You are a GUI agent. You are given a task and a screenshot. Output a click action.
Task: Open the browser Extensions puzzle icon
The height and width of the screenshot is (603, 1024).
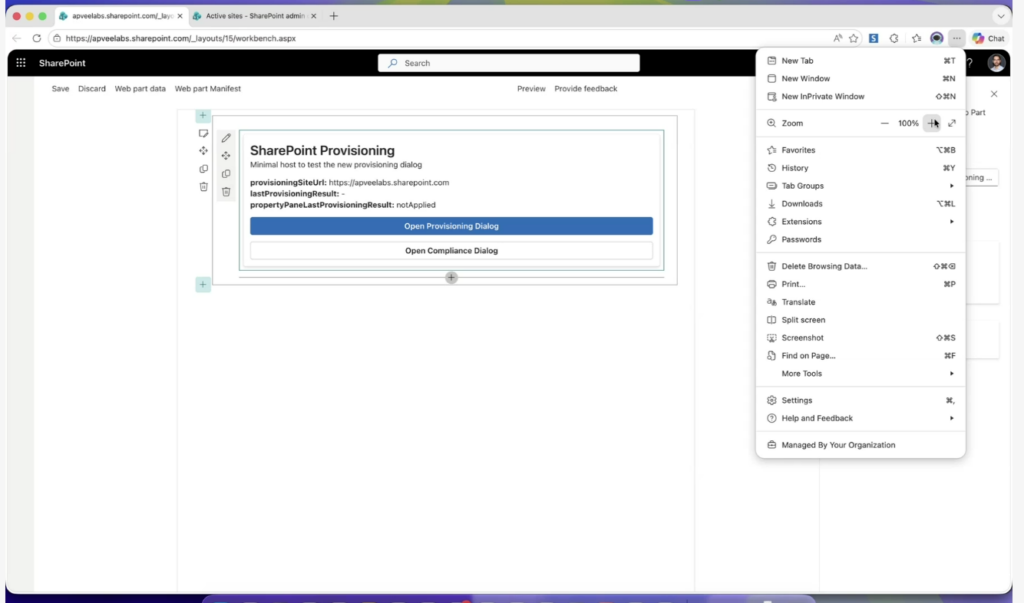point(894,38)
